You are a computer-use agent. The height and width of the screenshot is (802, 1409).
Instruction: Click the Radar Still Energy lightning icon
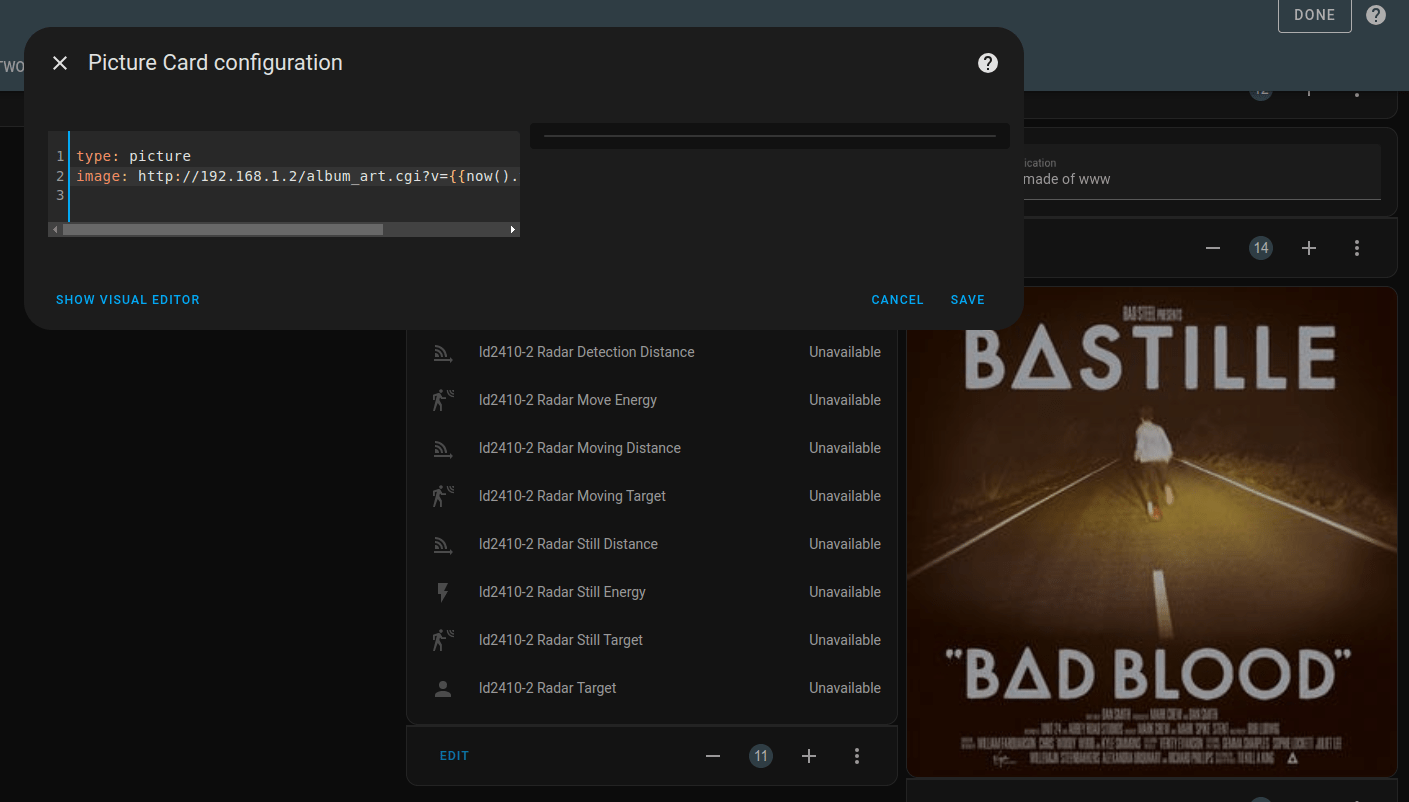(x=443, y=592)
